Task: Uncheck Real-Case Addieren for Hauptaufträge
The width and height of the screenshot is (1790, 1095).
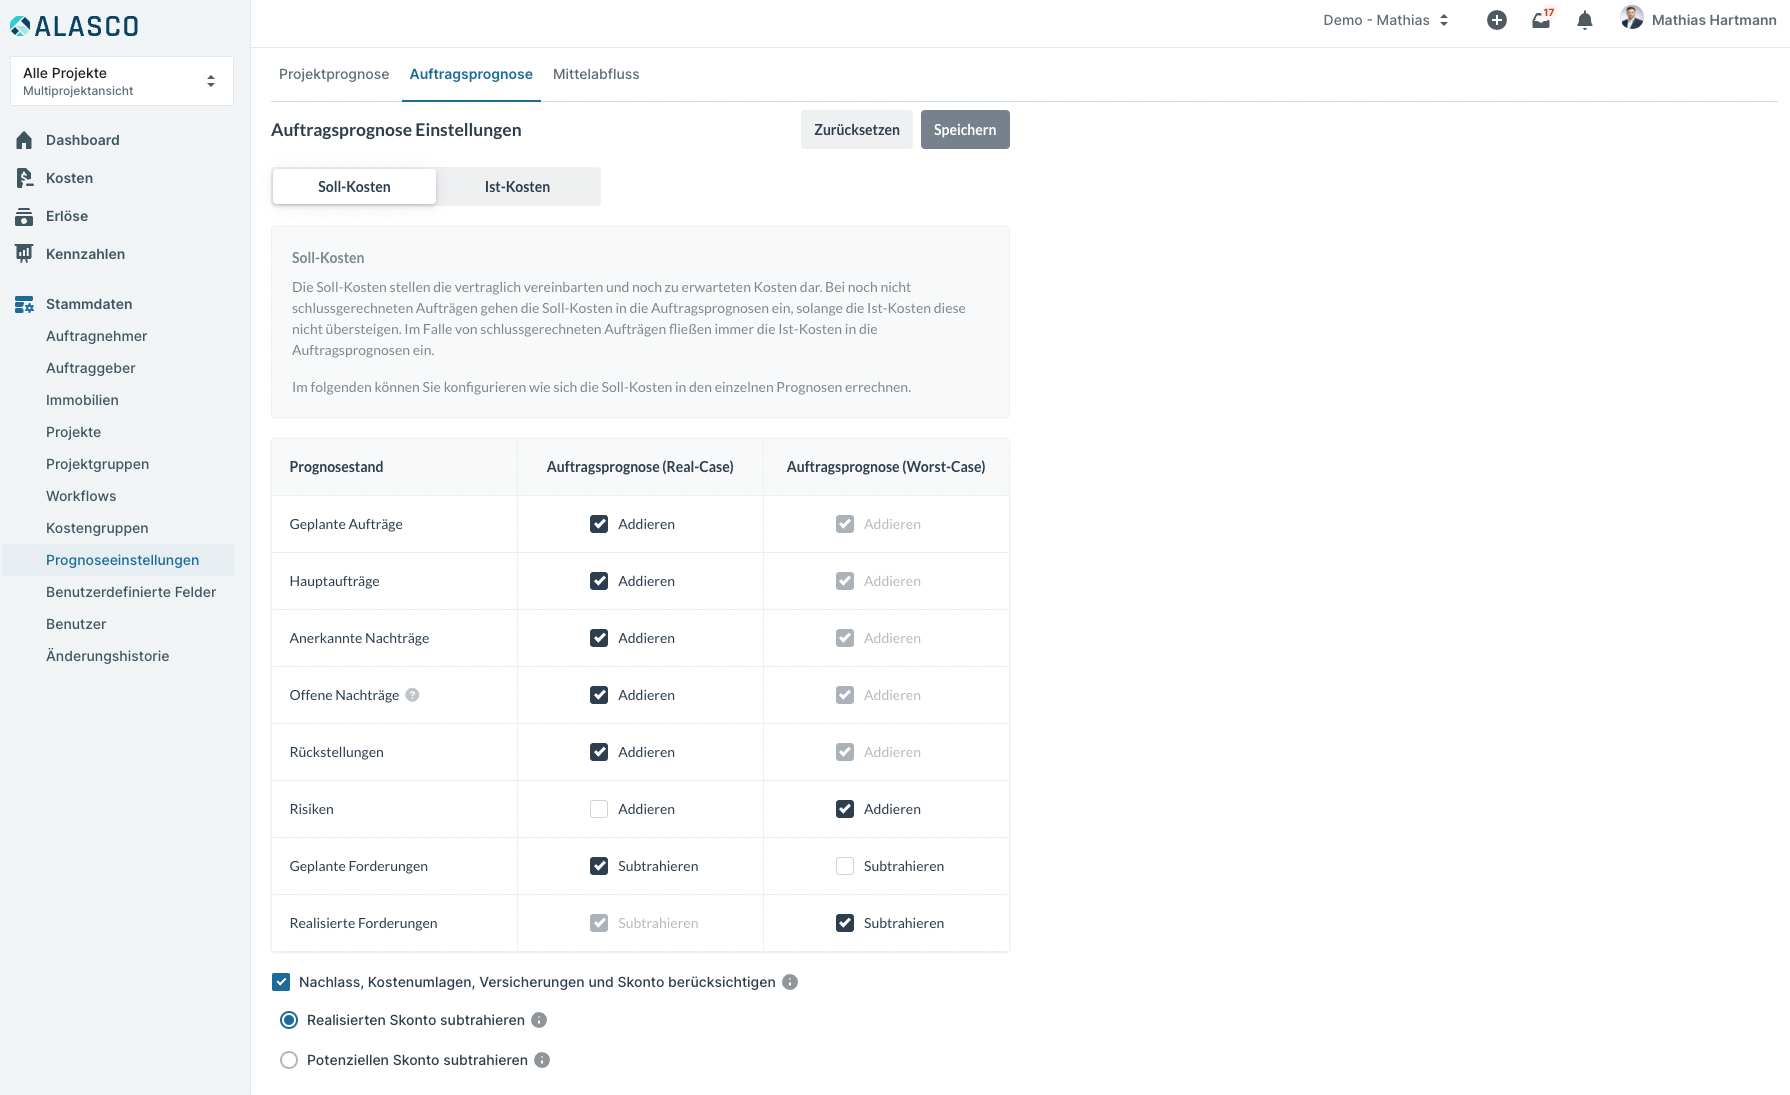Action: [x=599, y=581]
